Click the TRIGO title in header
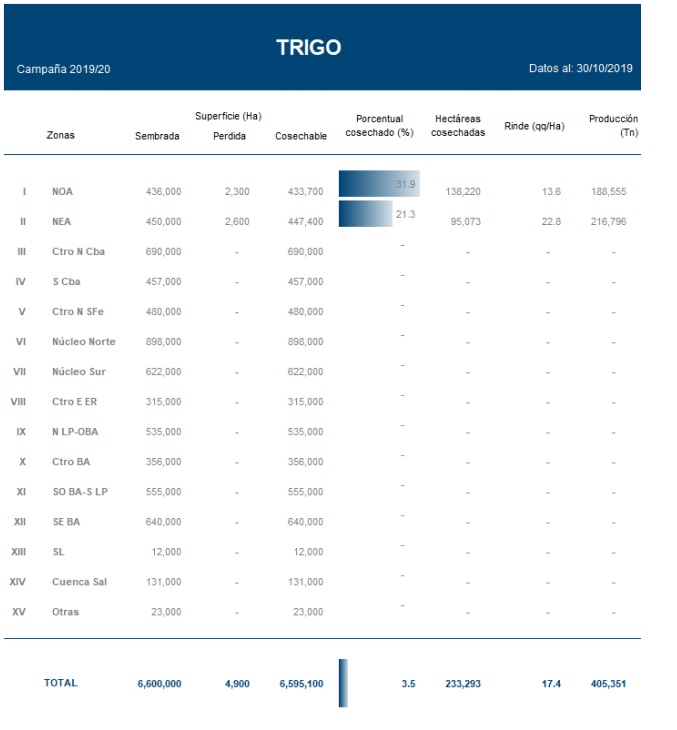The width and height of the screenshot is (677, 730). tap(308, 47)
